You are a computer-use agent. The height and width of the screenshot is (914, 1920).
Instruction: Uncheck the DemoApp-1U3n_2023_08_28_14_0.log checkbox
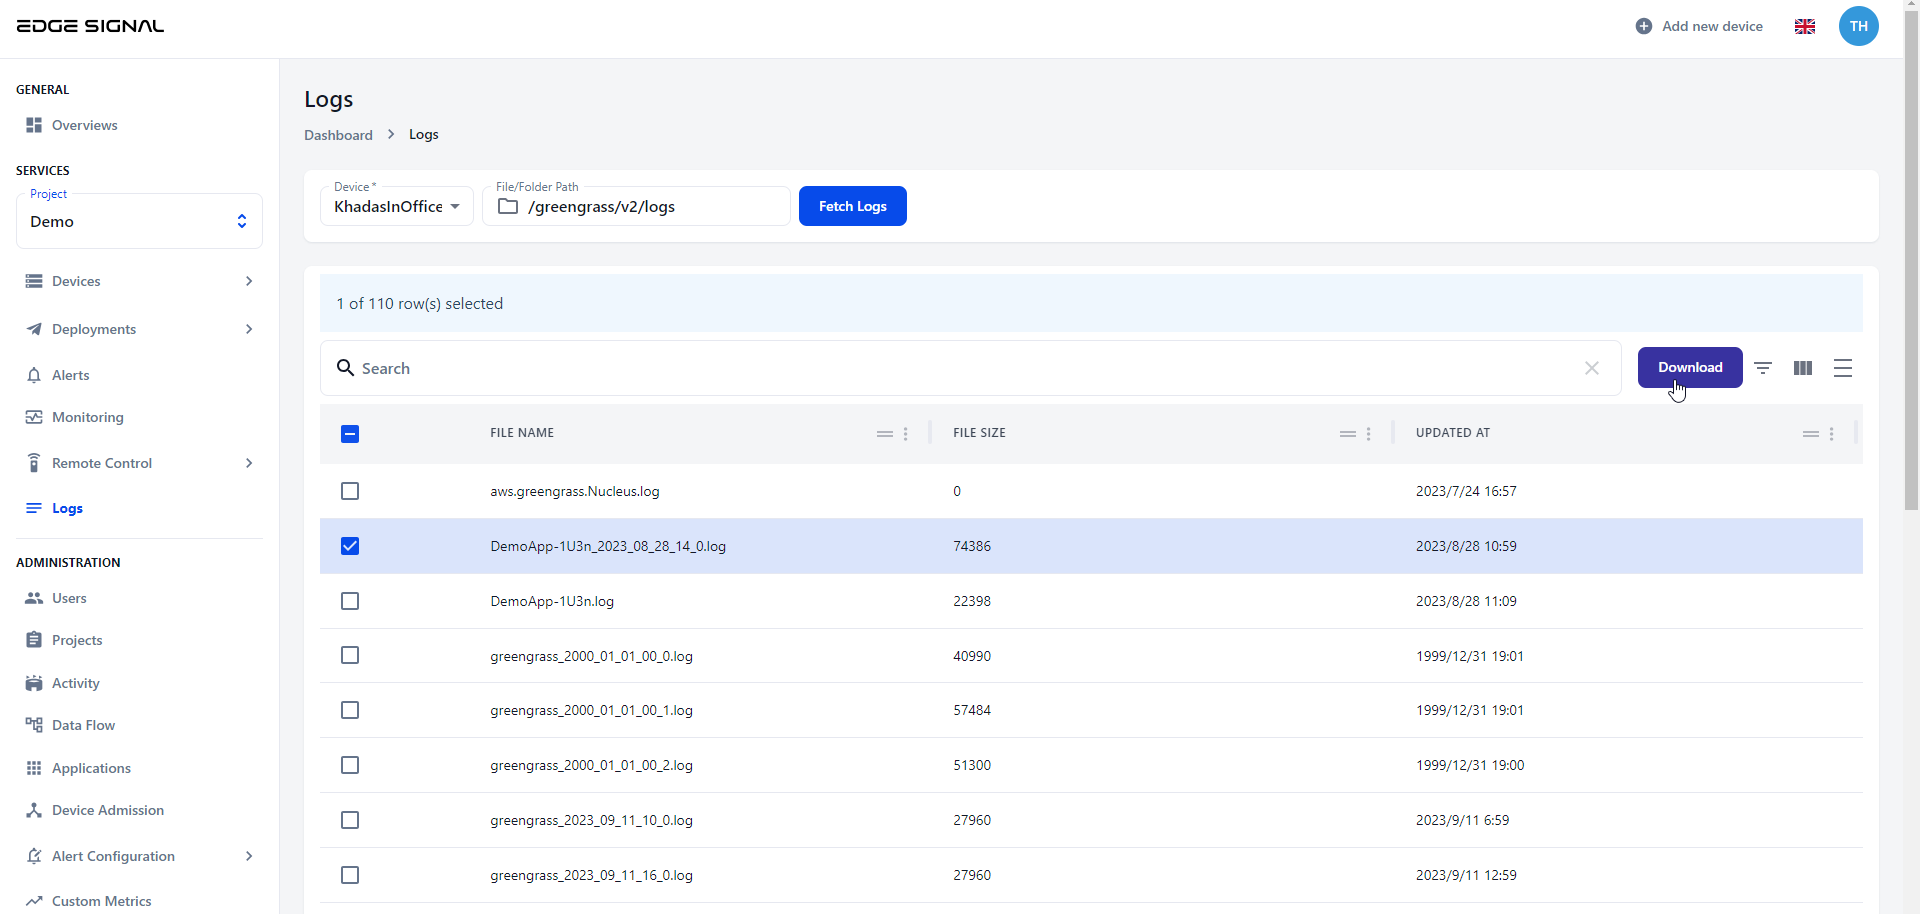350,546
